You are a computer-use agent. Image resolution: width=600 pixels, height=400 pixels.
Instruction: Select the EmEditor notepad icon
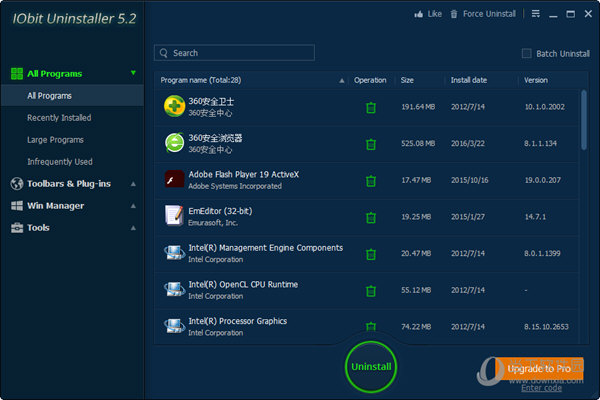[x=174, y=215]
